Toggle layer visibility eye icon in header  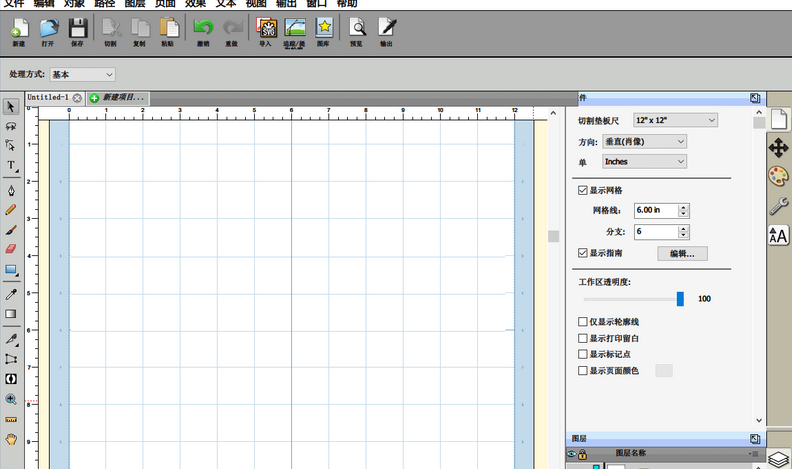(571, 454)
